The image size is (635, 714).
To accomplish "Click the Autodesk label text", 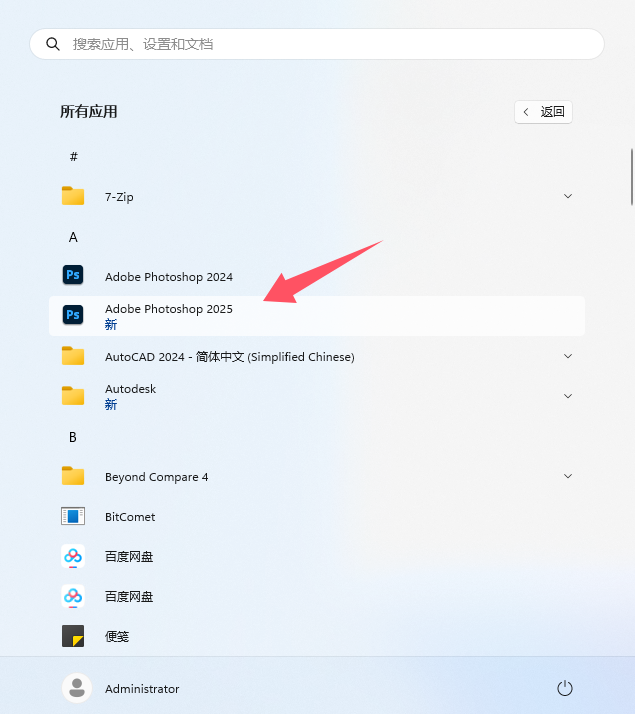I will (131, 389).
